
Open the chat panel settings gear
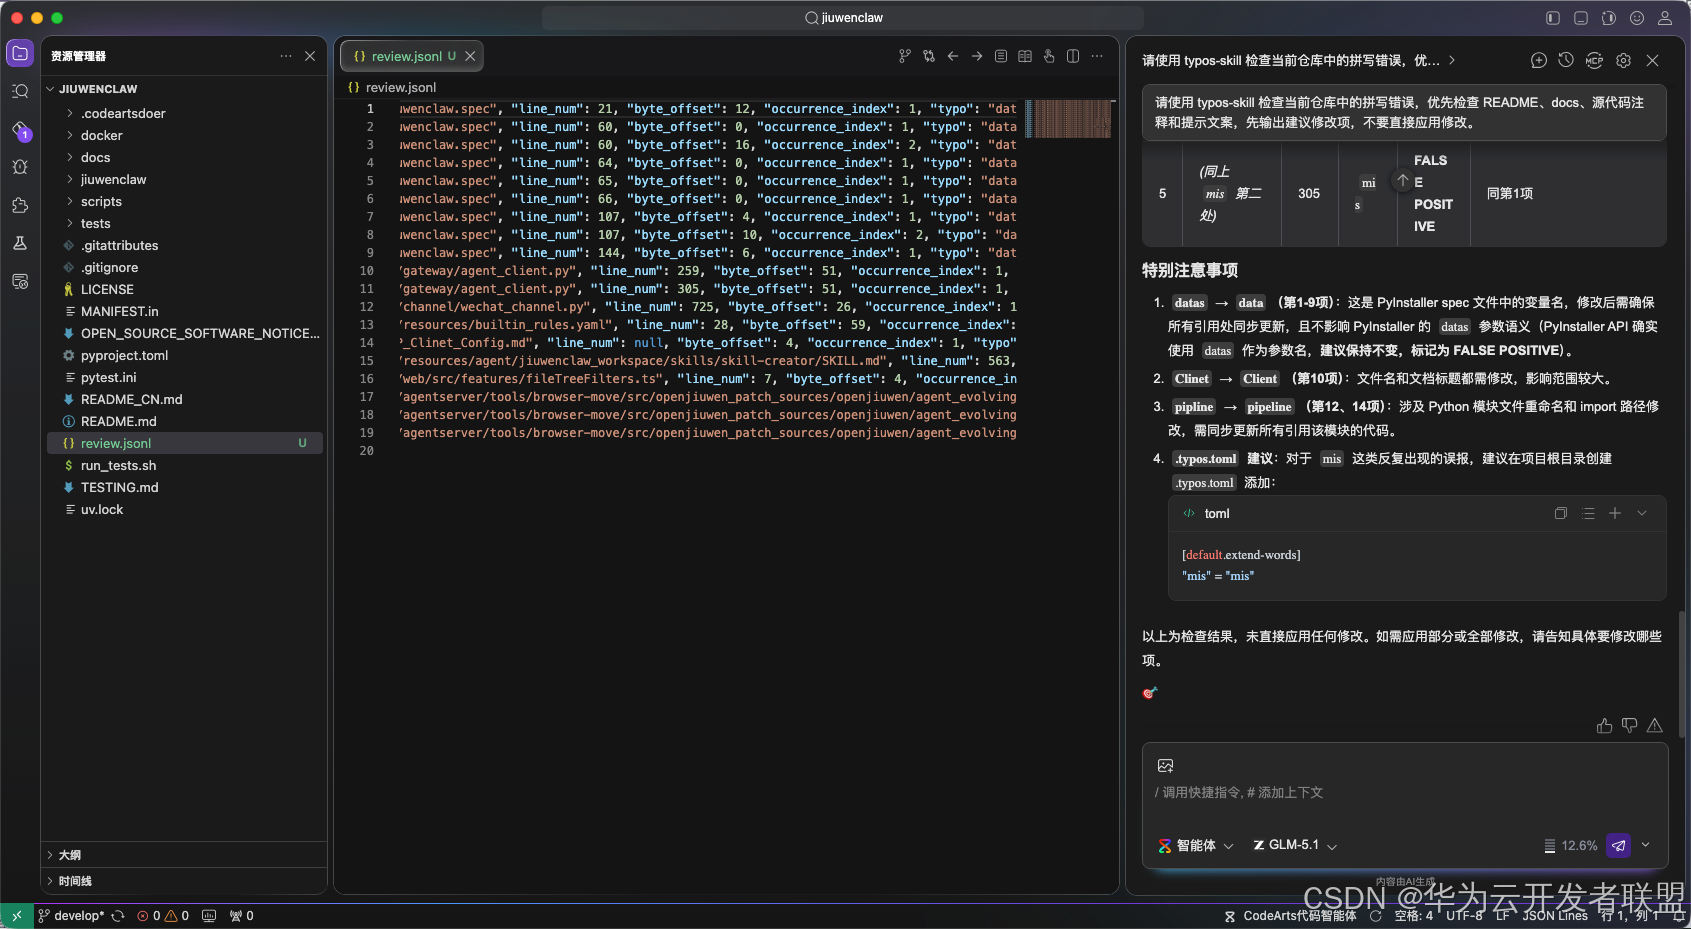(1624, 60)
